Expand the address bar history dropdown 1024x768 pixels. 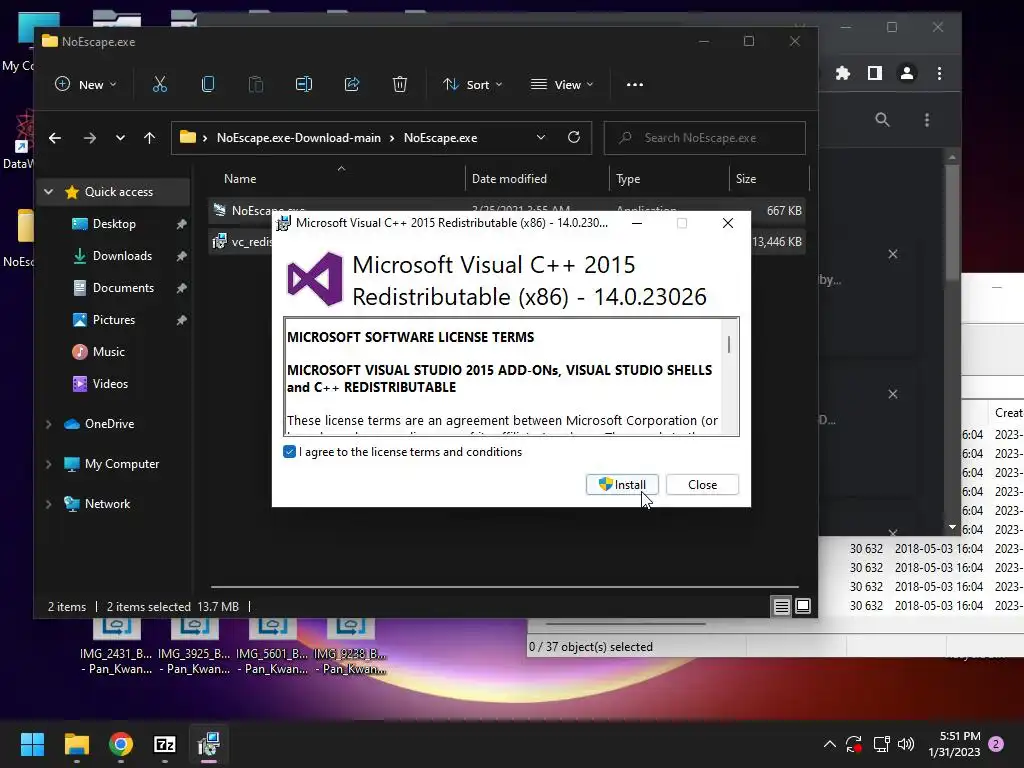(x=541, y=137)
